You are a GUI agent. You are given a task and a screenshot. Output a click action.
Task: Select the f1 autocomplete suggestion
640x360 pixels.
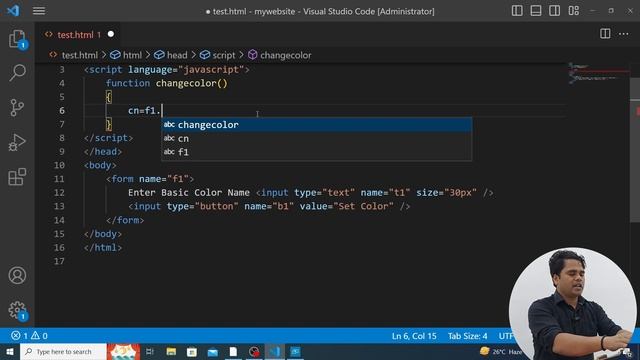[317, 152]
